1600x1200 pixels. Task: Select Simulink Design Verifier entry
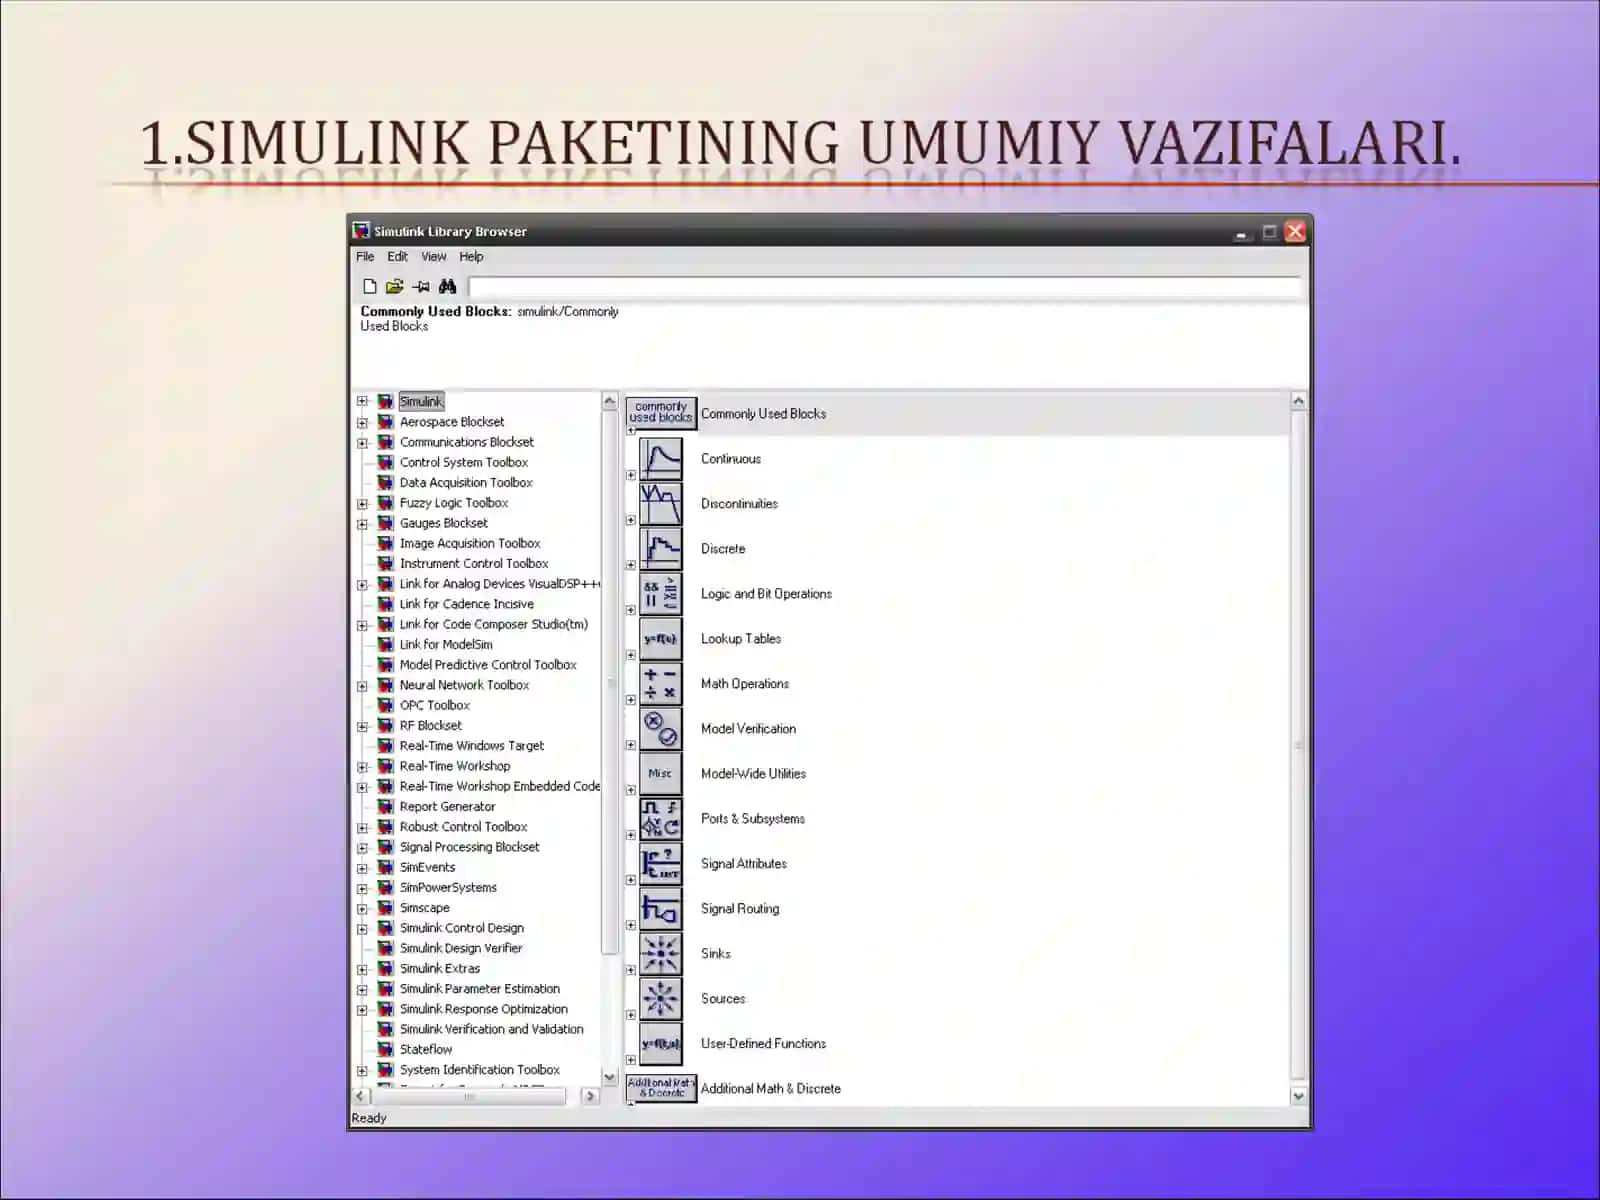(x=461, y=948)
